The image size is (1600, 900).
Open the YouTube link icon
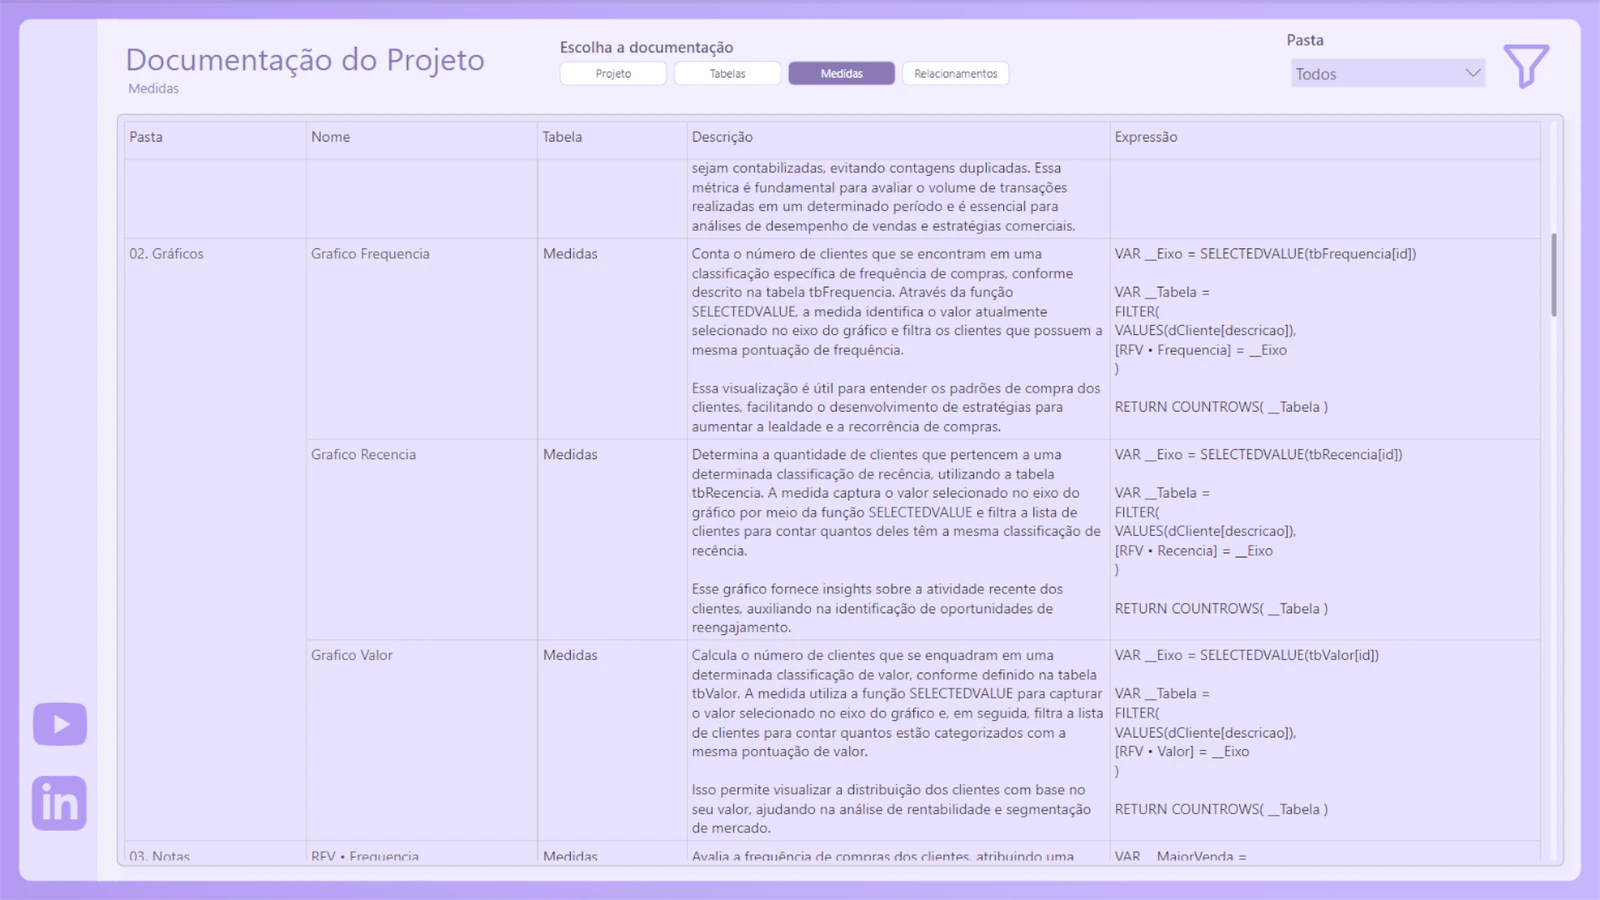(x=60, y=724)
